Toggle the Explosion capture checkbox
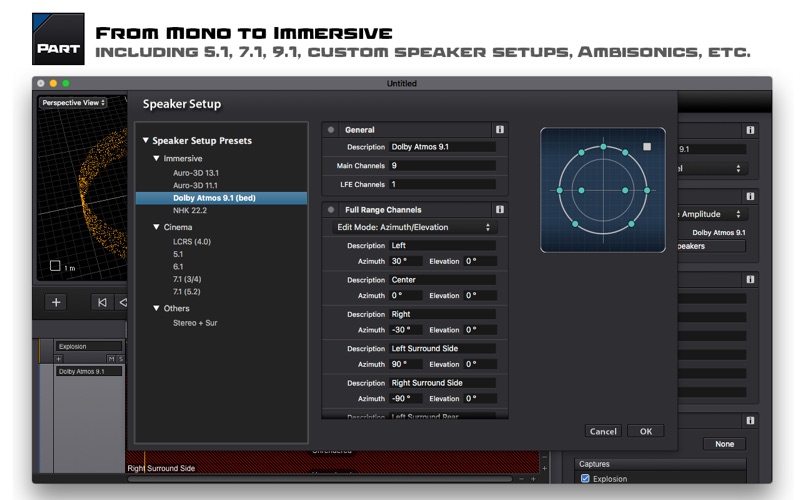The image size is (800, 500). 585,479
